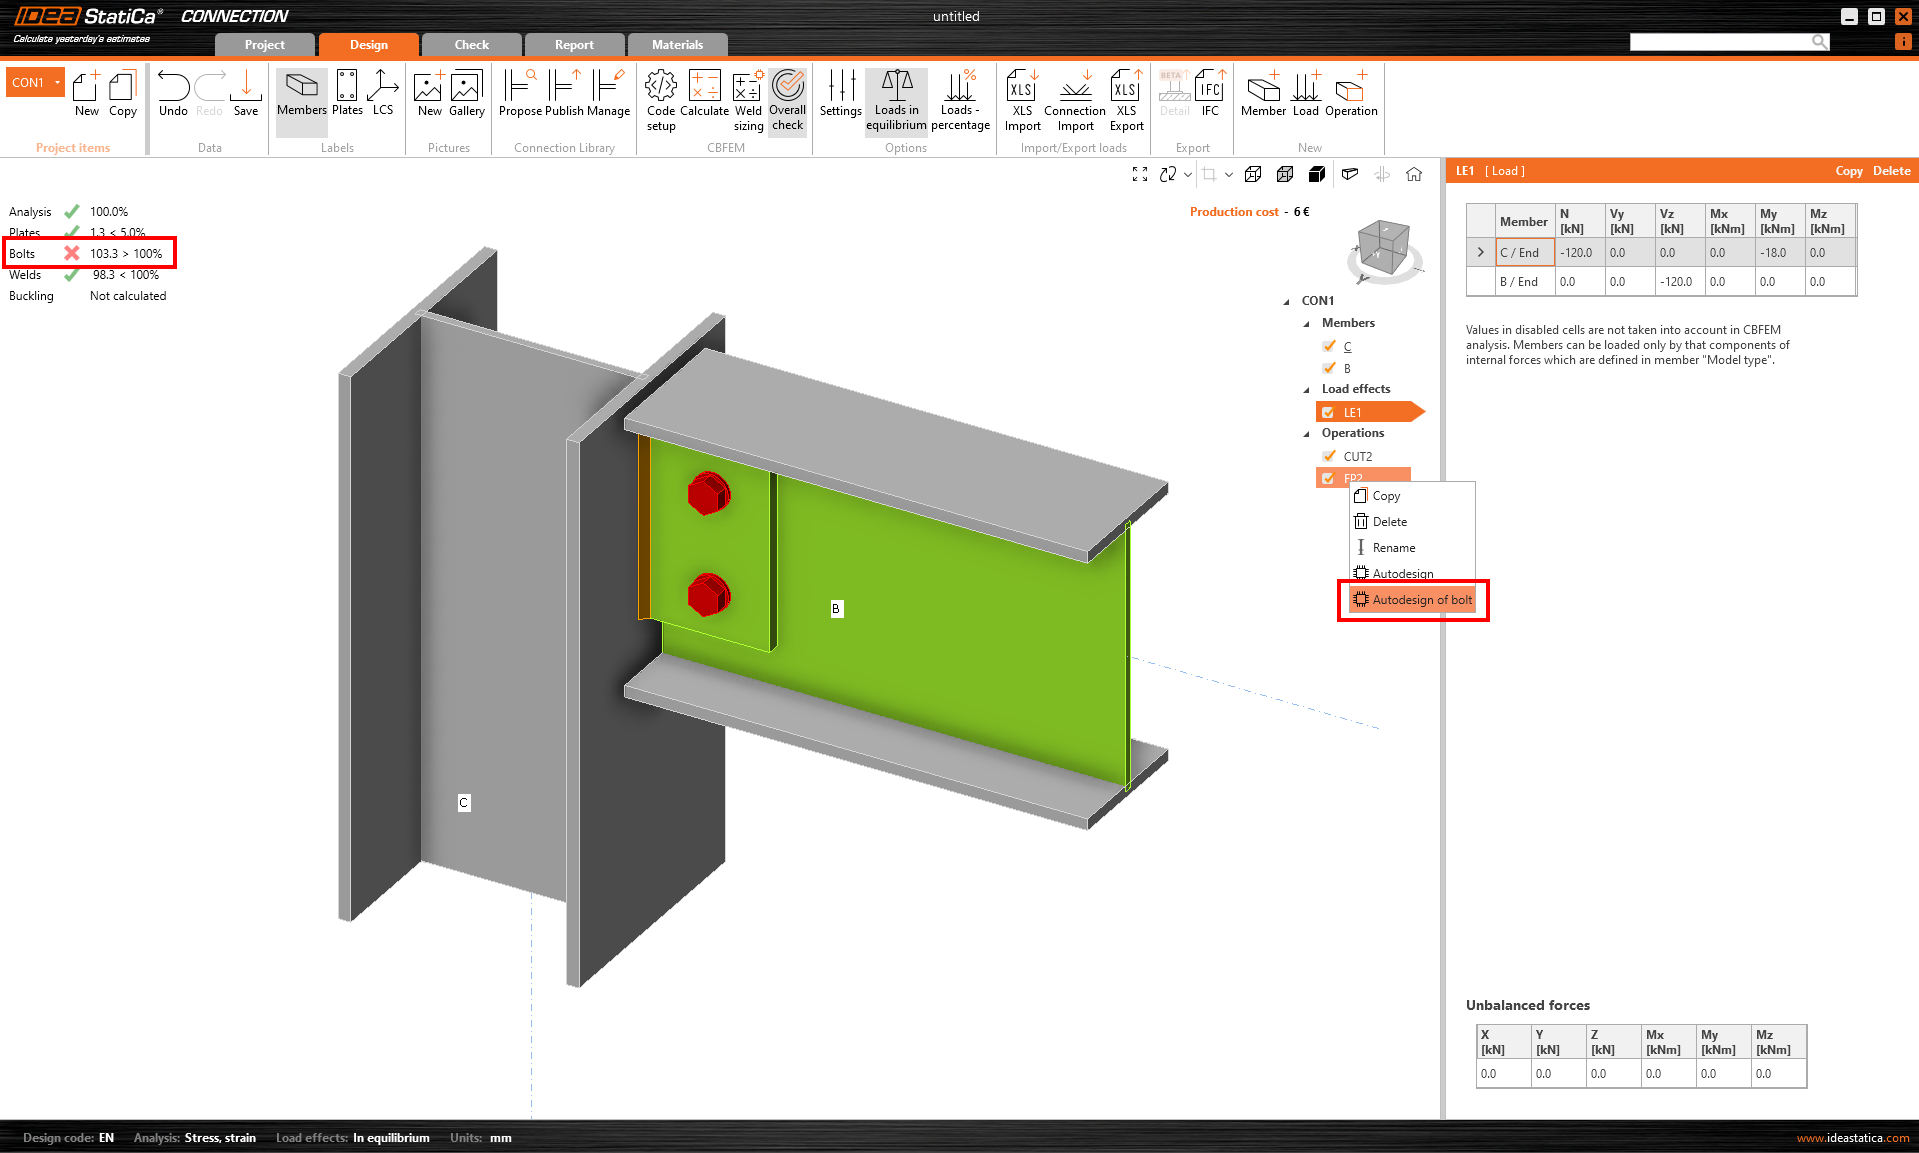Viewport: 1919px width, 1153px height.
Task: Collapse the Load effects tree section
Action: (1307, 390)
